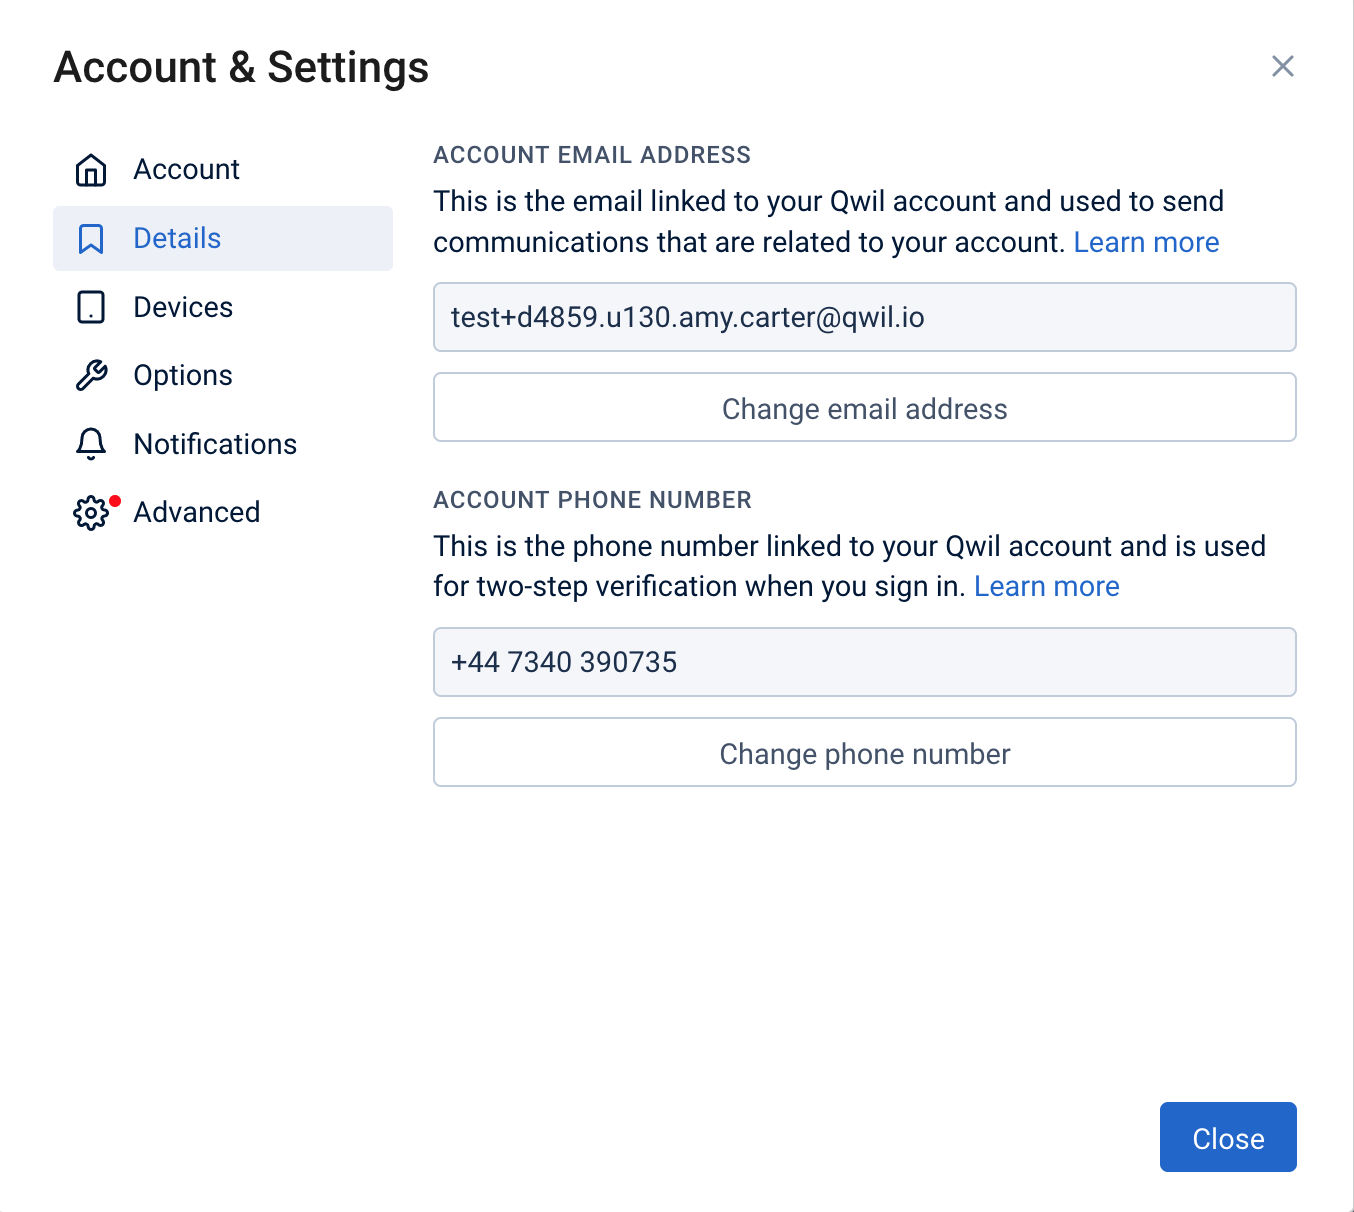The width and height of the screenshot is (1354, 1212).
Task: Open the Account section
Action: click(x=223, y=170)
